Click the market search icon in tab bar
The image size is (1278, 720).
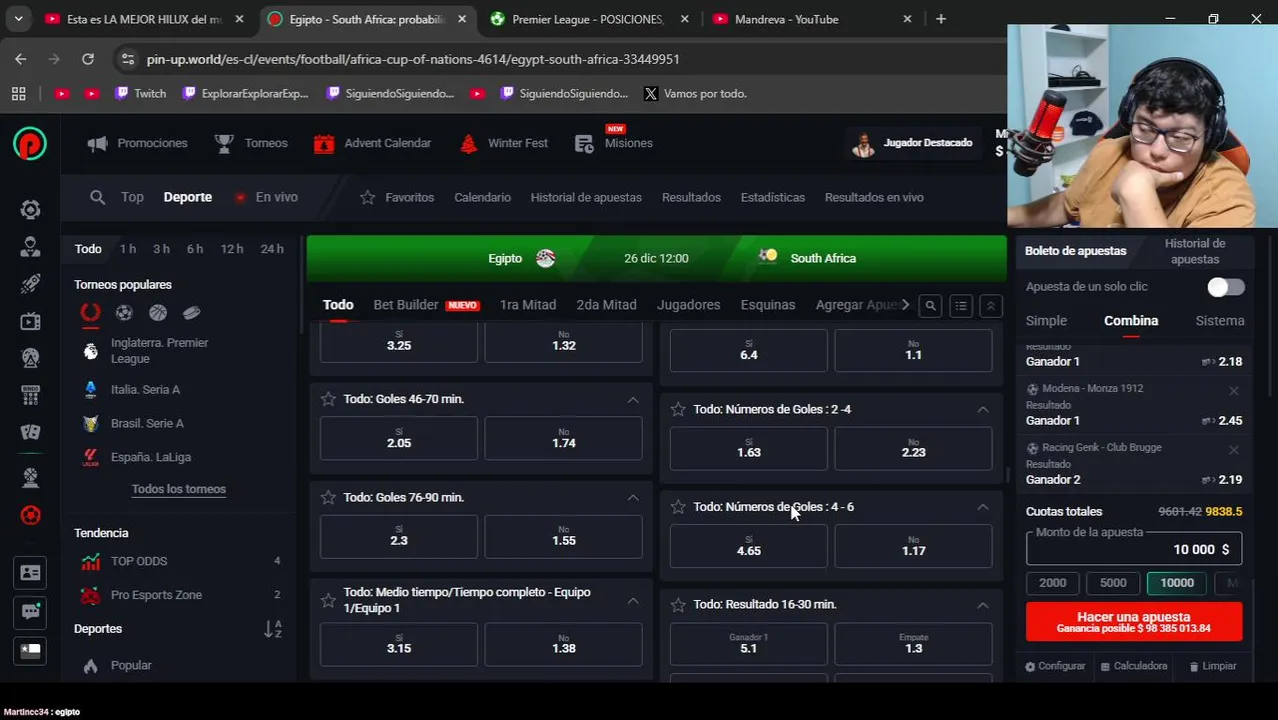(x=930, y=305)
